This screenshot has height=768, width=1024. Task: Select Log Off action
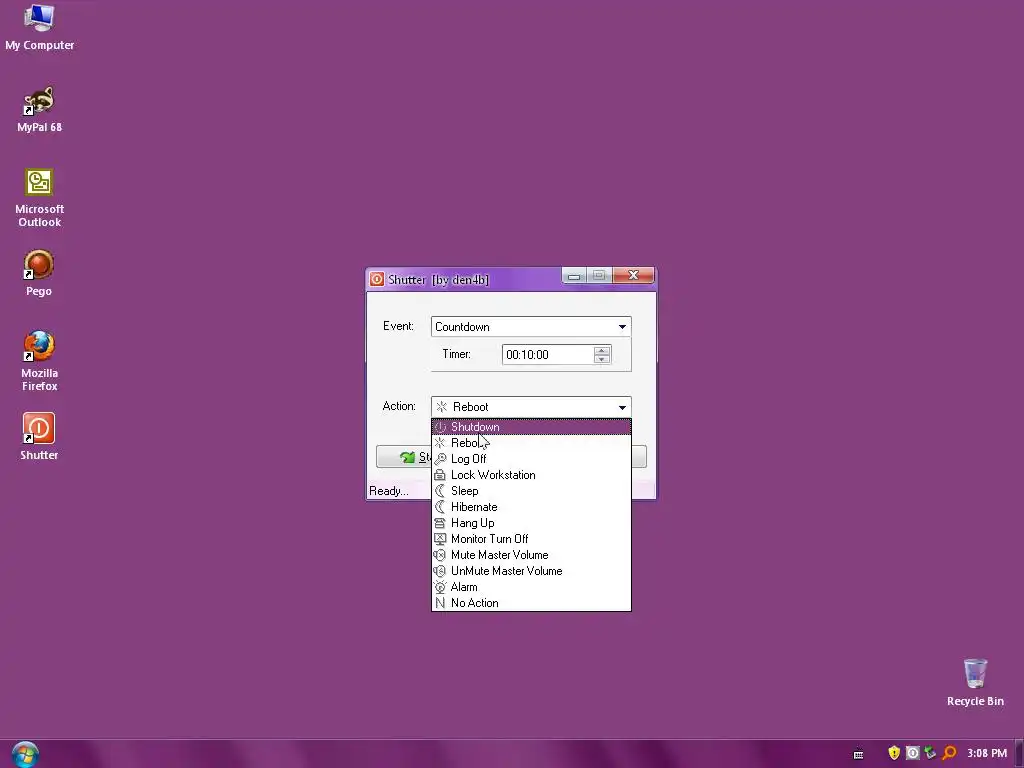coord(531,458)
